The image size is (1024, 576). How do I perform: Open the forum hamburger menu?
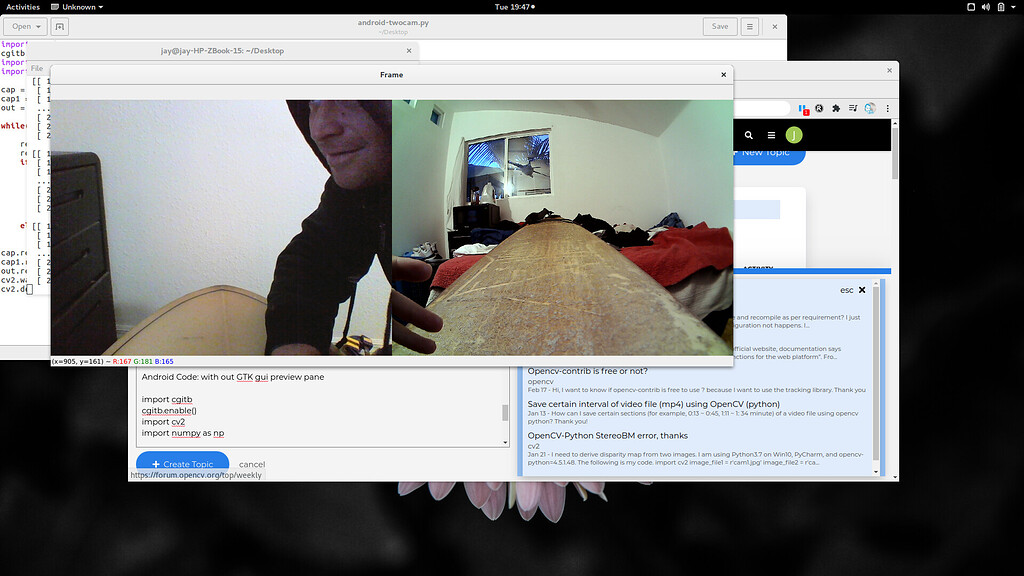pos(770,134)
